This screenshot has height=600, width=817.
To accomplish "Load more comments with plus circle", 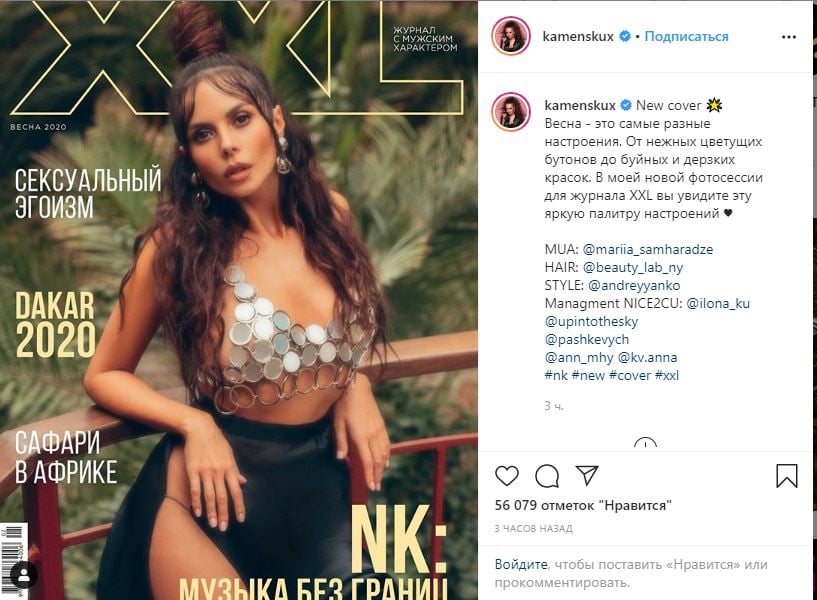I will coord(646,443).
